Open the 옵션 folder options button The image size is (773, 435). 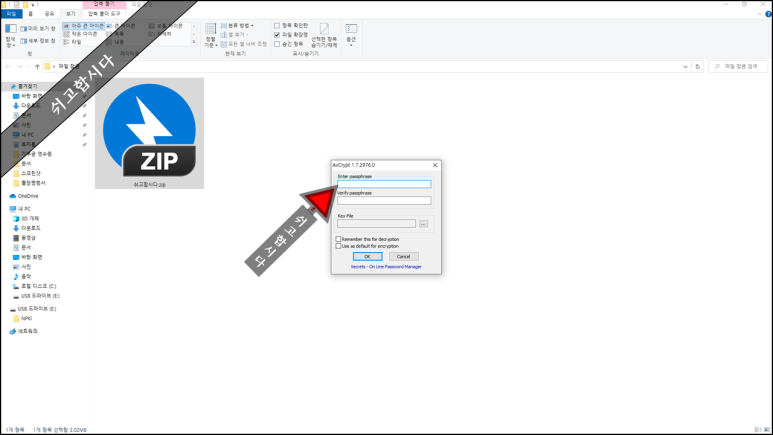(351, 35)
